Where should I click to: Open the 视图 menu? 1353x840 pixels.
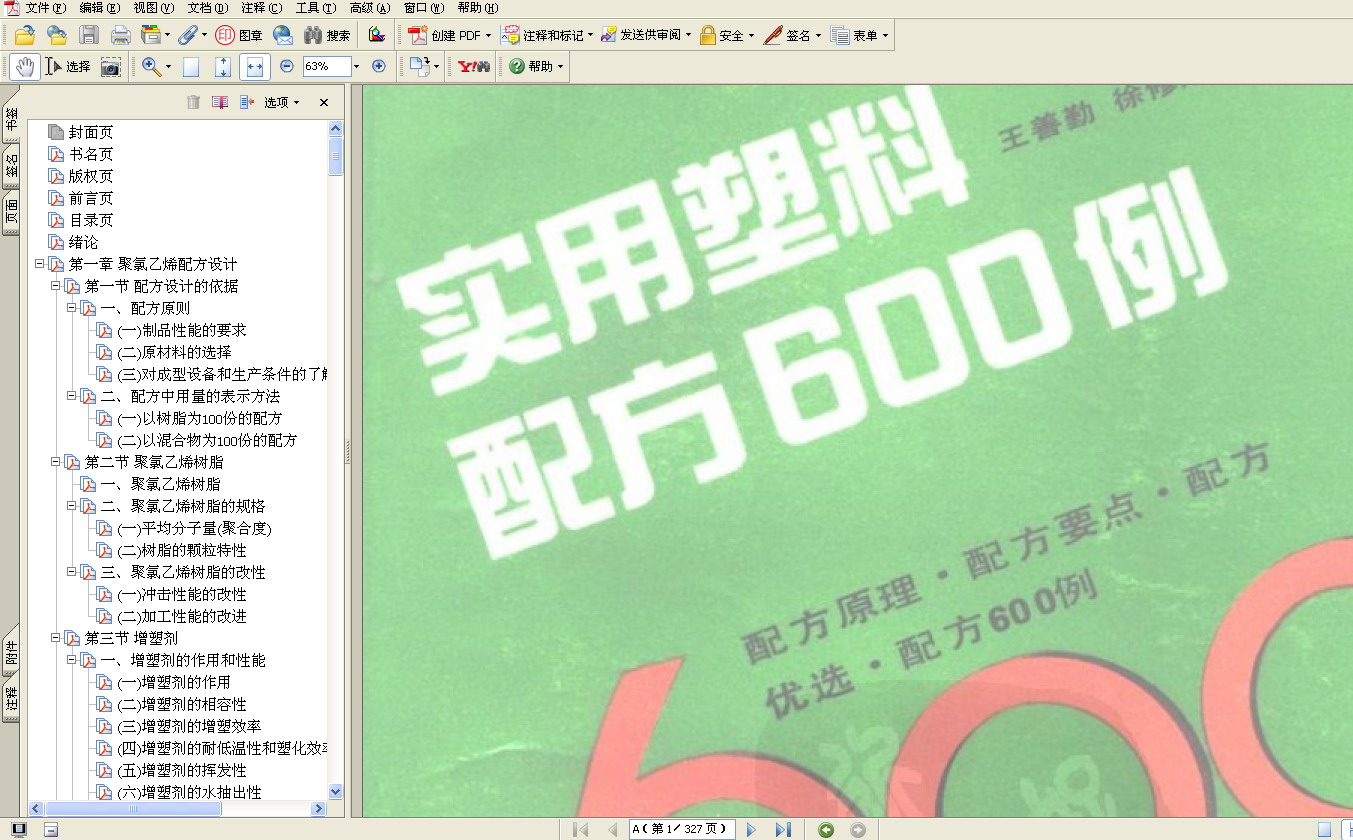tap(153, 8)
